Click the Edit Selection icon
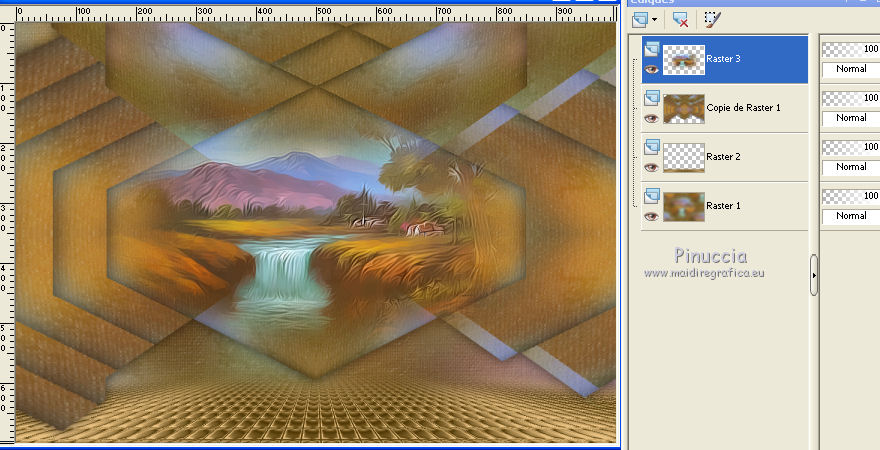The height and width of the screenshot is (450, 880). tap(712, 20)
